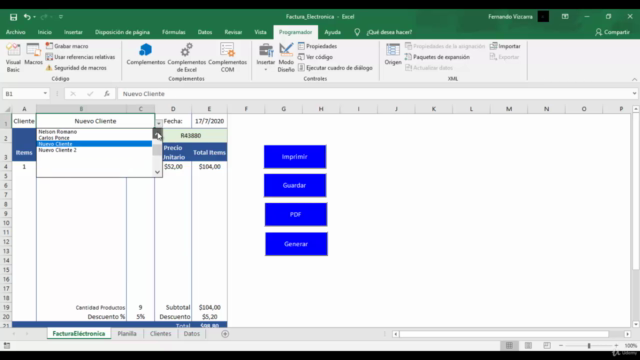Click the Compartir button

pos(612,32)
